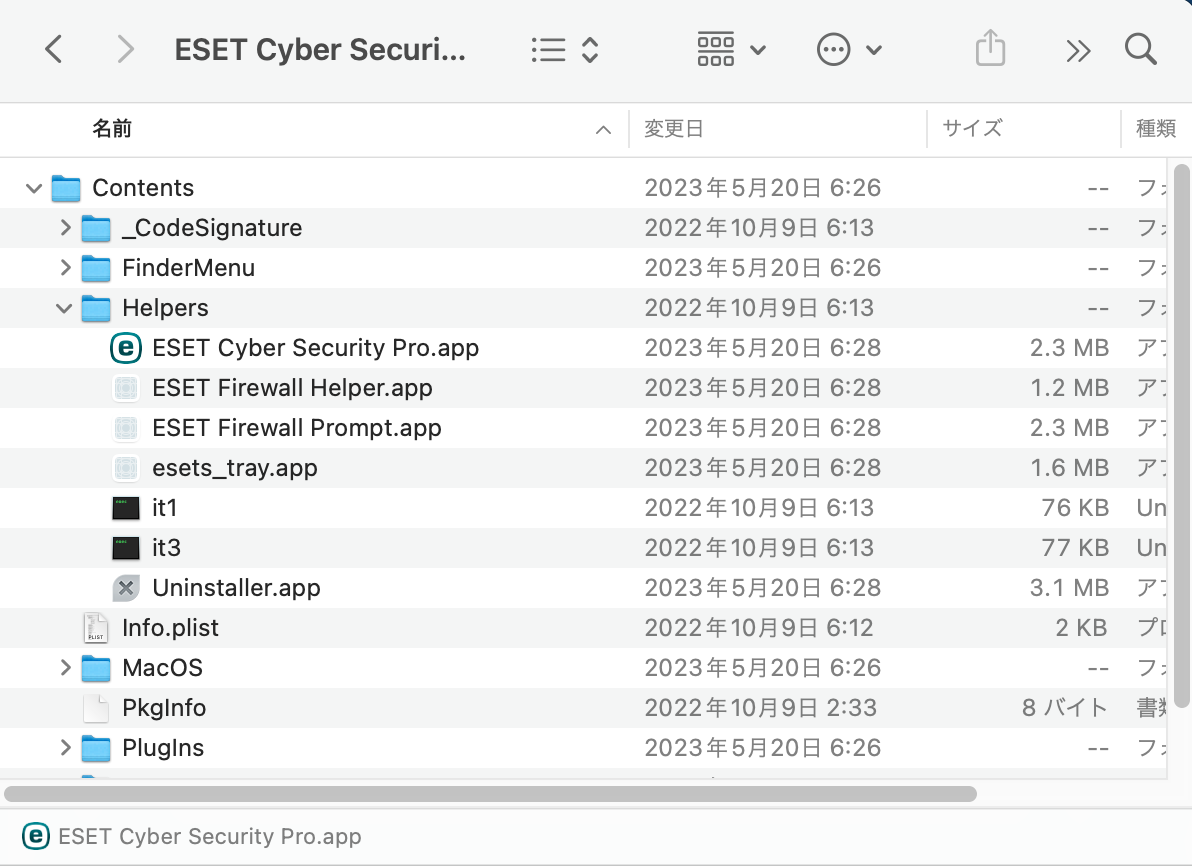
Task: Click the Share toolbar icon
Action: (990, 48)
